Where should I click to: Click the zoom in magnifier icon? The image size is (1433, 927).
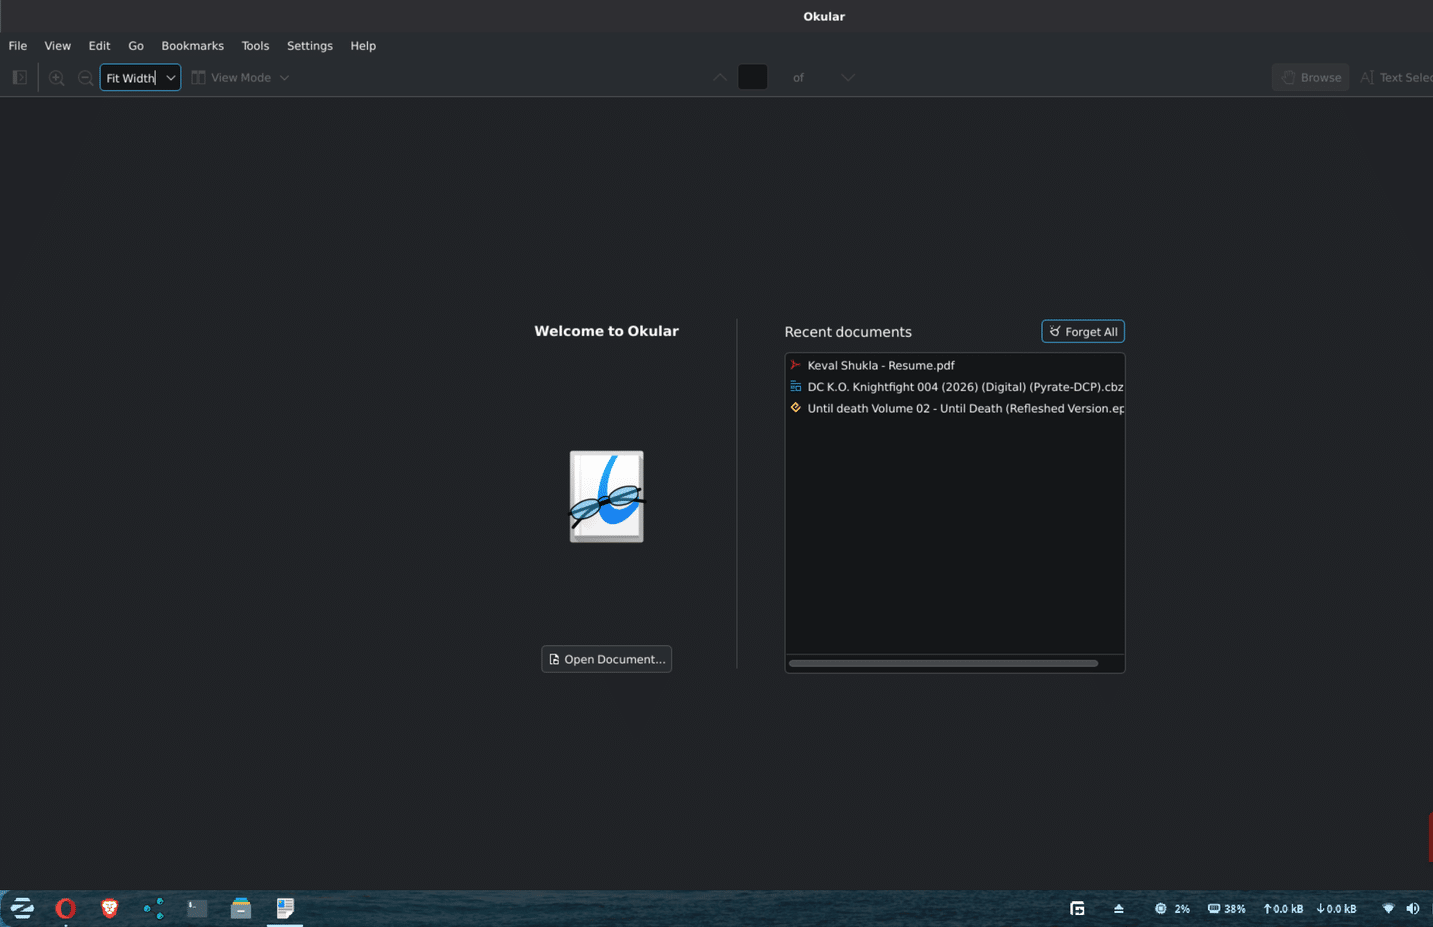[57, 77]
